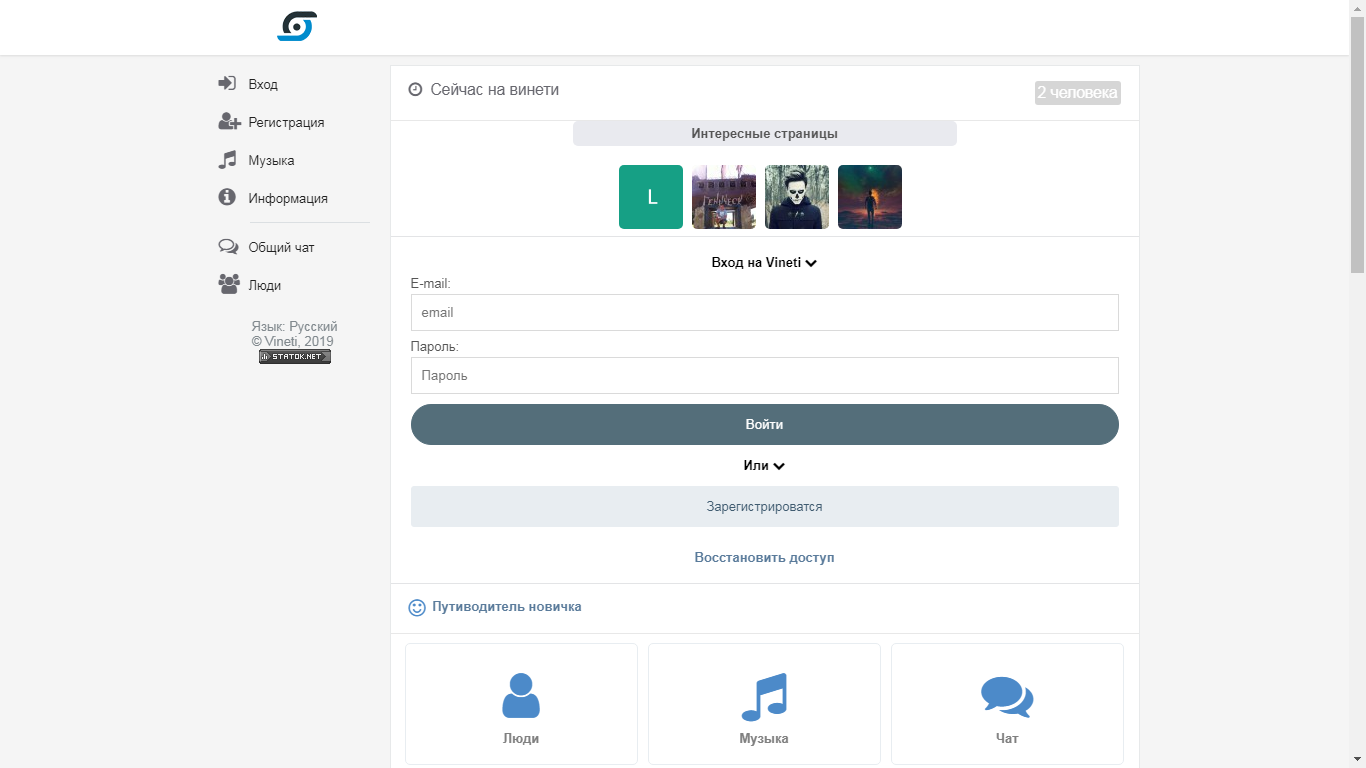
Task: Click the Интересные страницы header bar
Action: point(764,133)
